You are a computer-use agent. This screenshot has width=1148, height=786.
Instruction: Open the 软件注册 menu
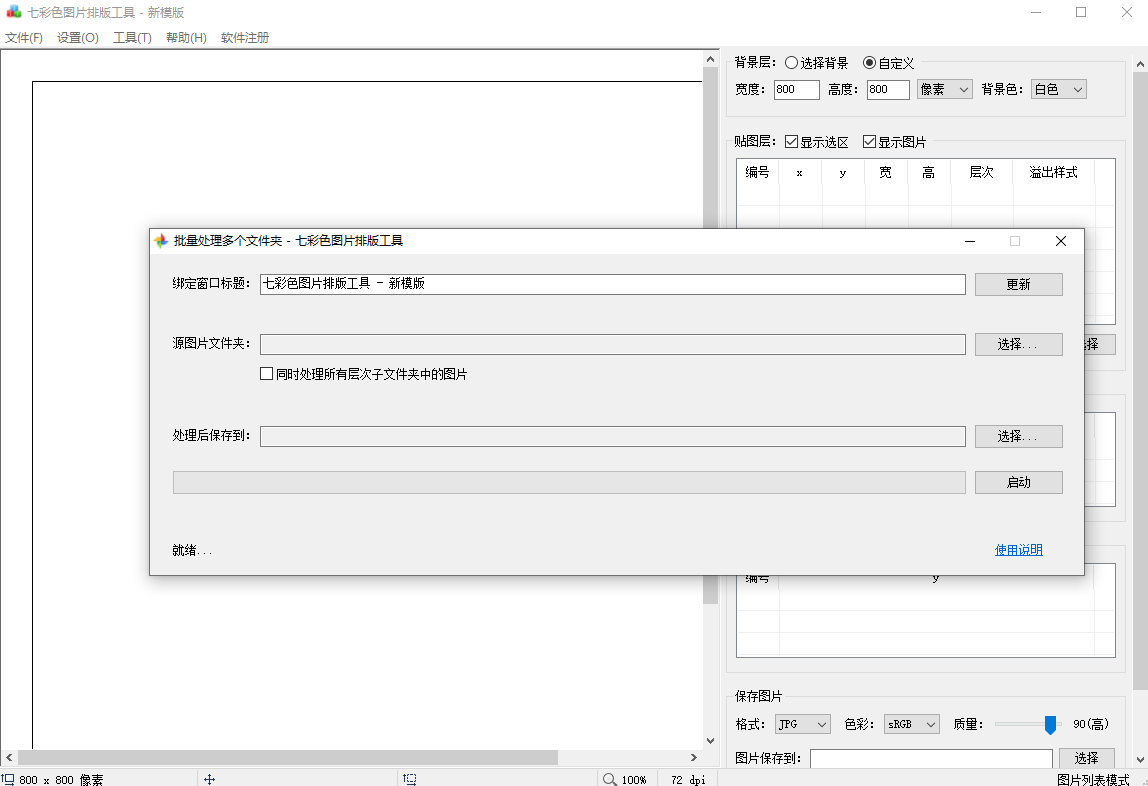pos(244,37)
